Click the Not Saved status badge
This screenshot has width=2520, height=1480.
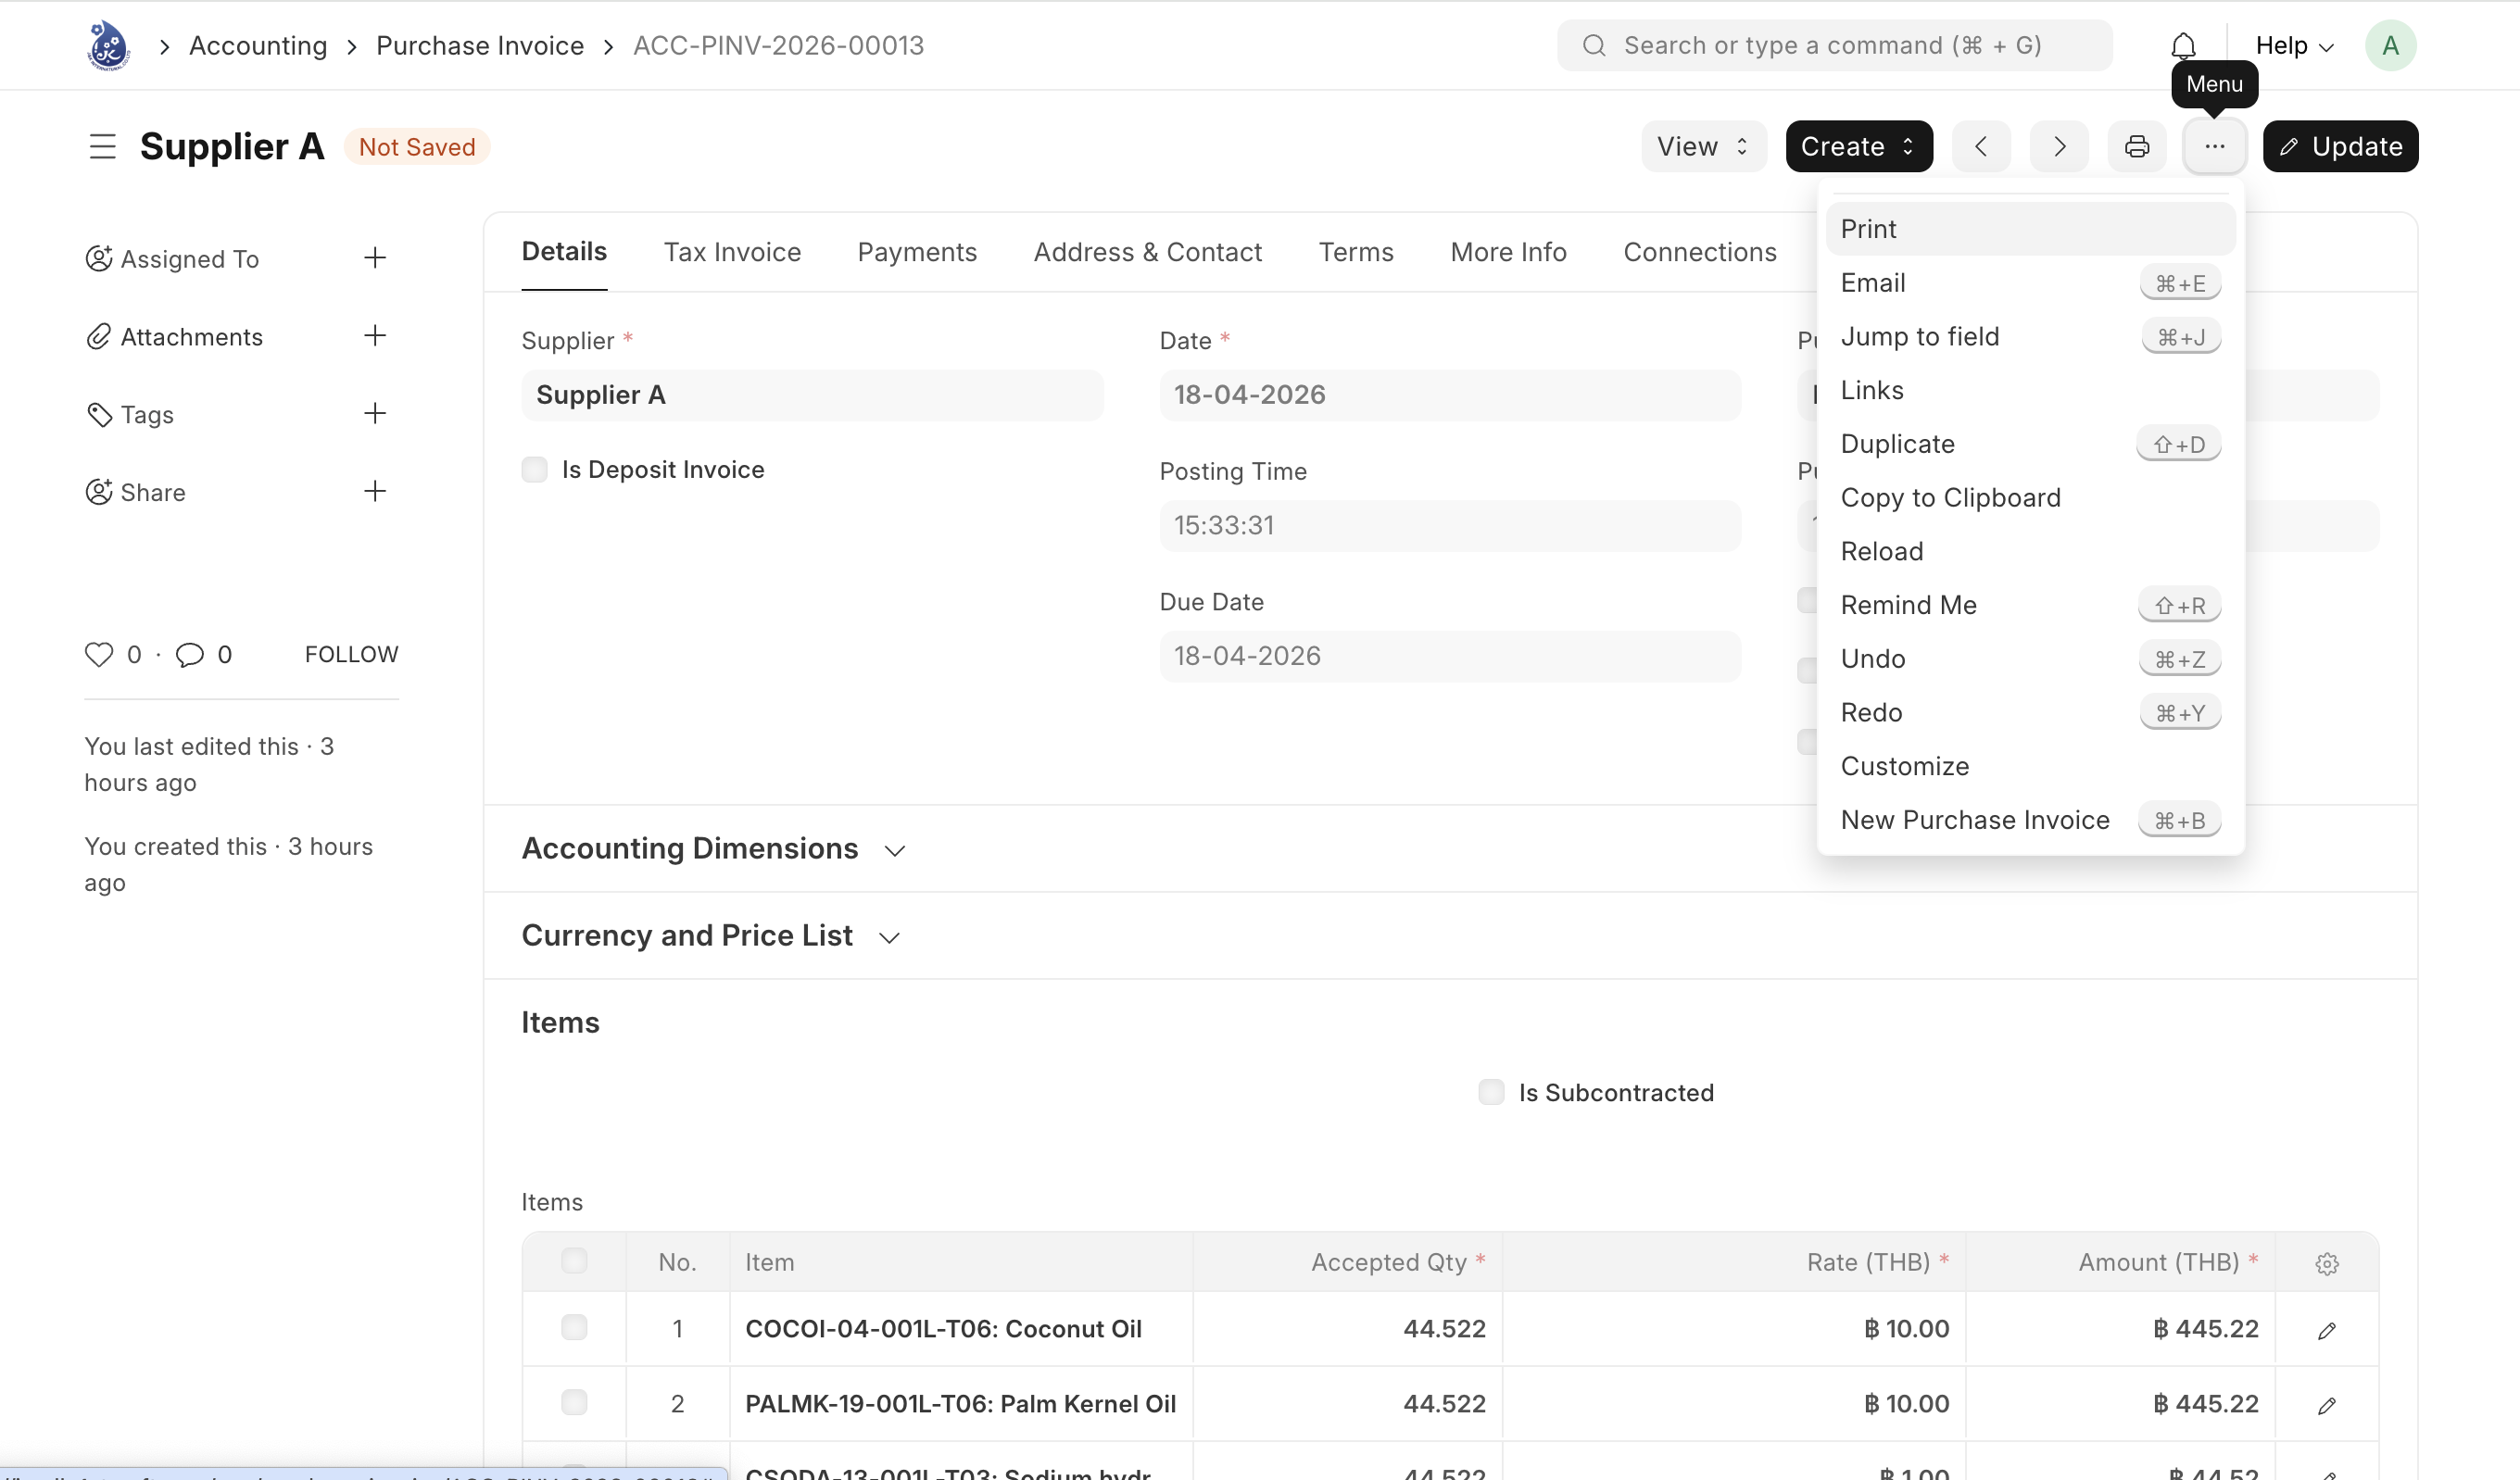click(417, 147)
